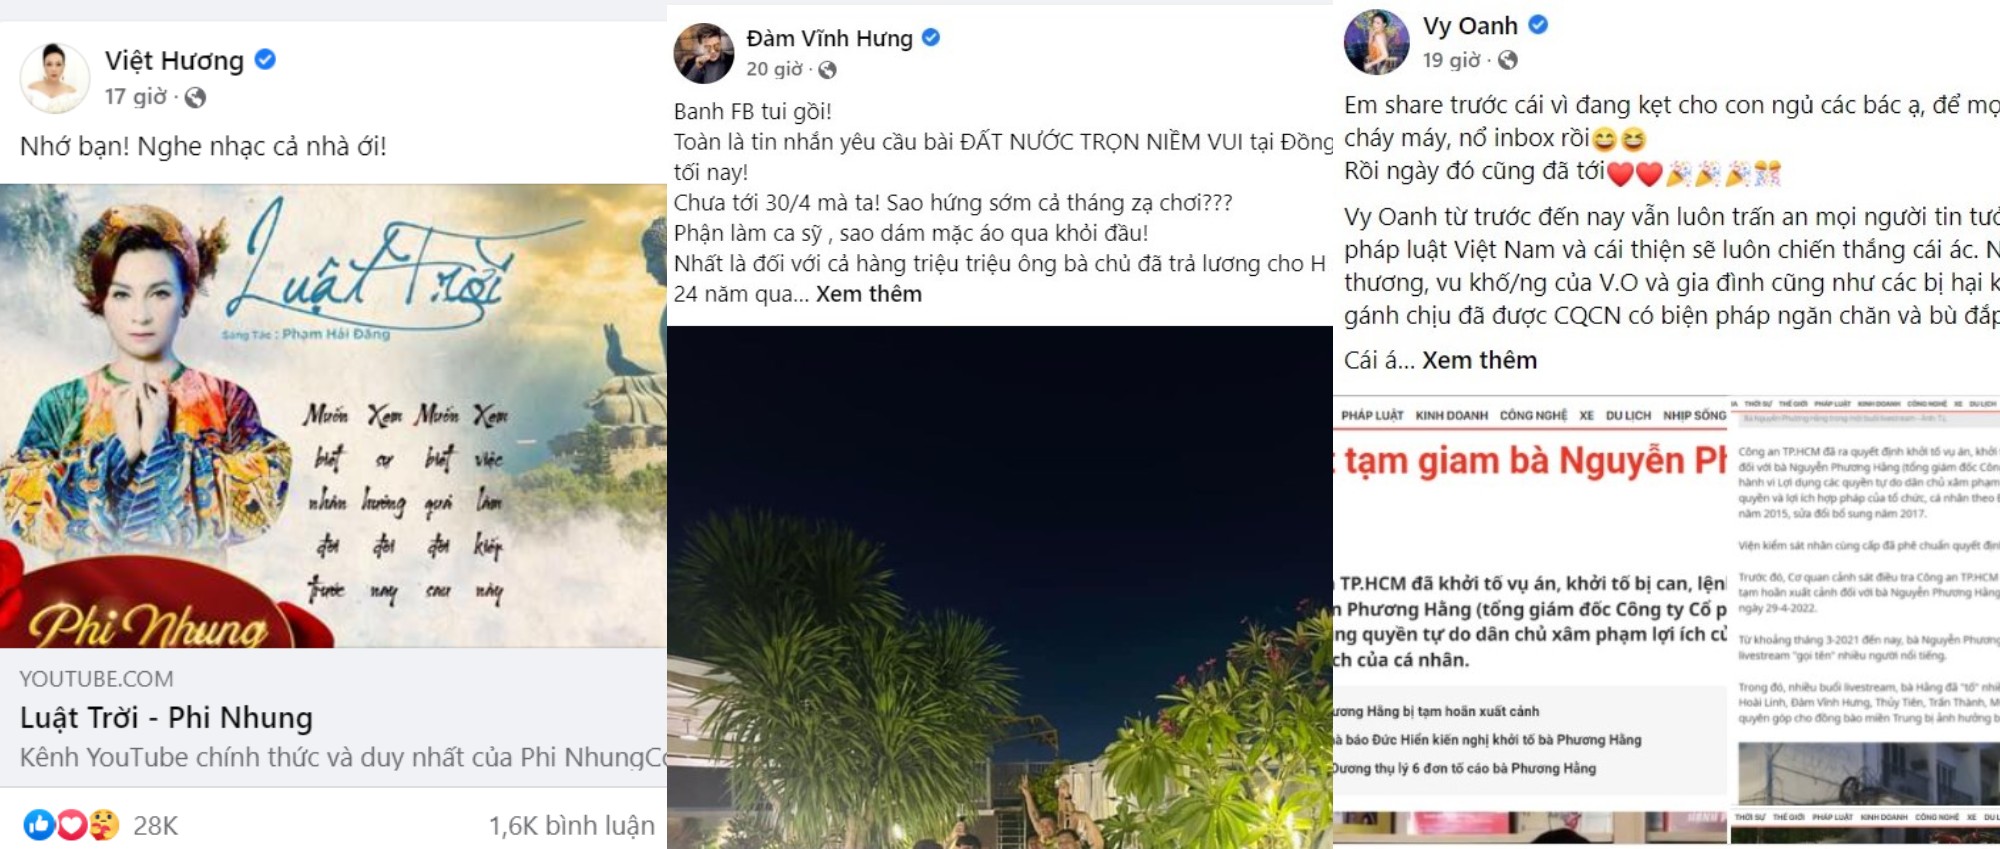This screenshot has width=2000, height=849.
Task: Click the Luật Trời video thumbnail image
Action: 333,415
